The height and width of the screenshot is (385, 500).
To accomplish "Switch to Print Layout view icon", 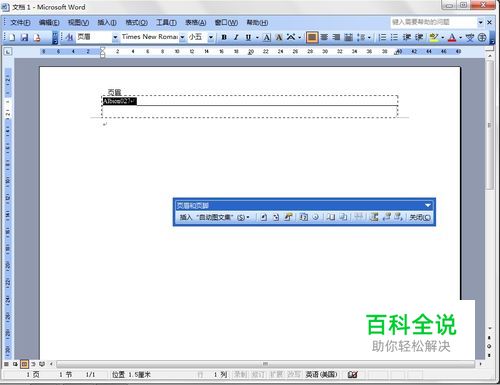I will click(24, 364).
